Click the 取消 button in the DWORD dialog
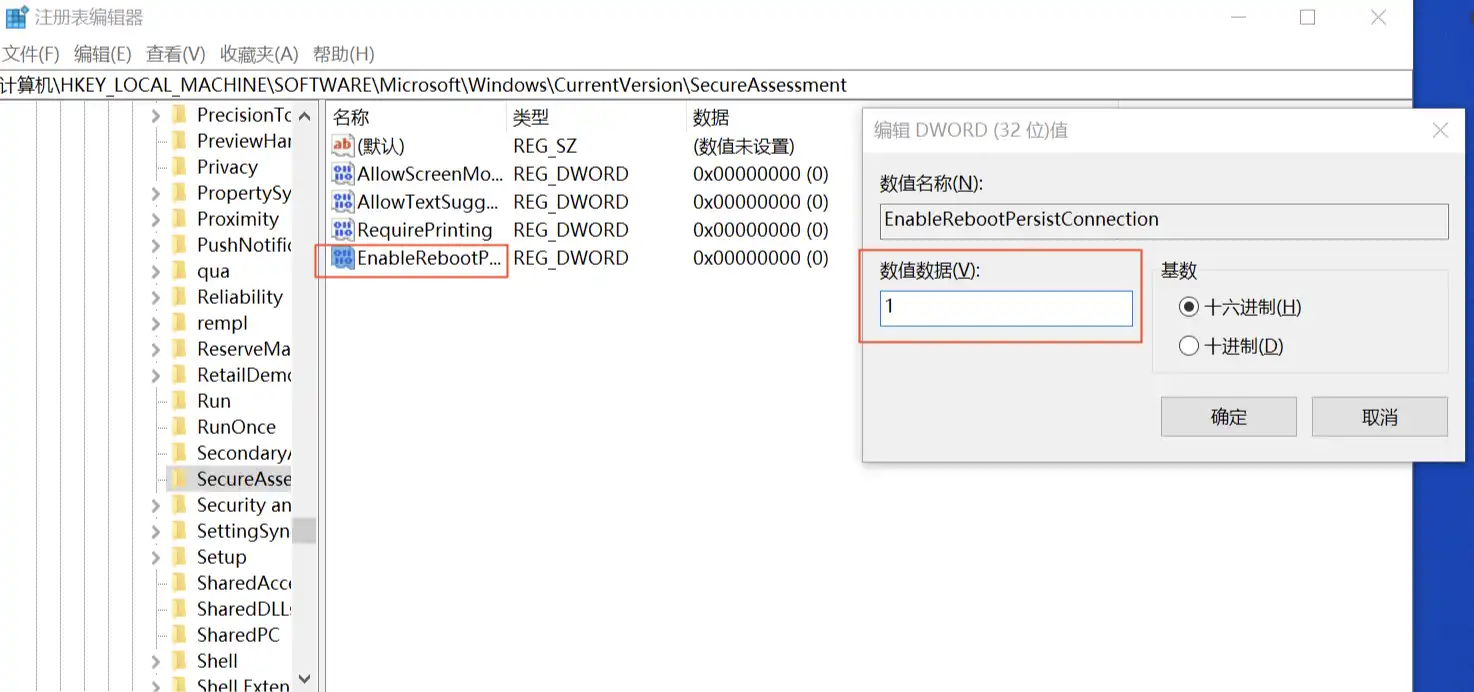 1380,417
